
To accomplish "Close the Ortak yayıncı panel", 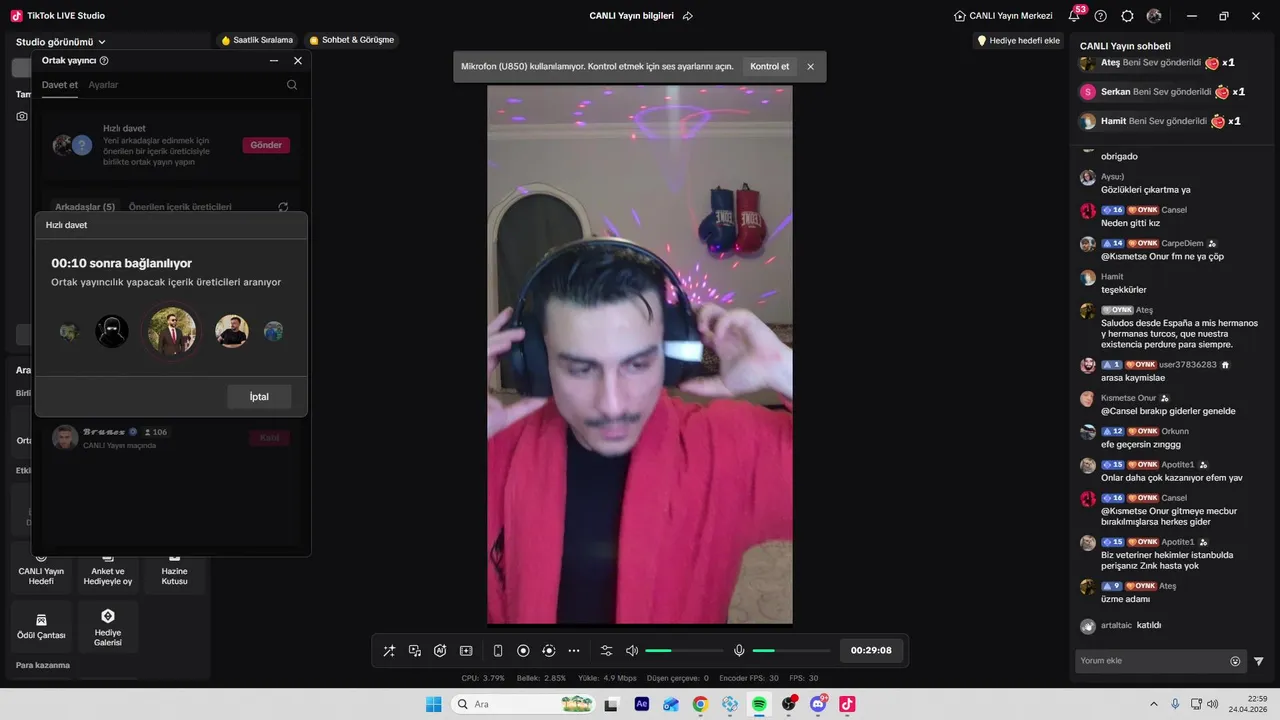I will [298, 60].
